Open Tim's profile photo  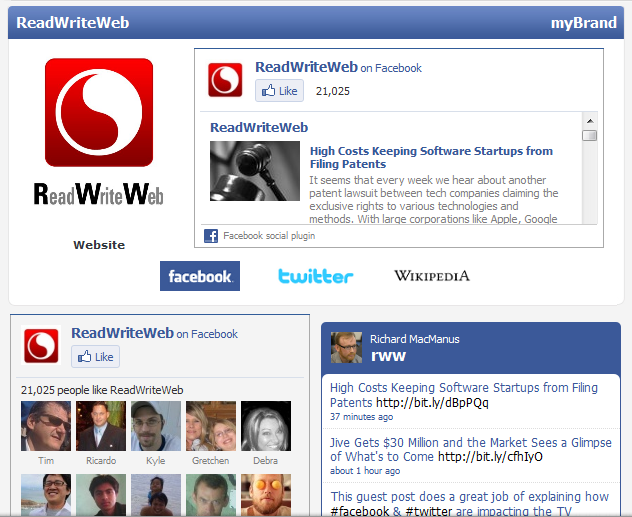(46, 426)
